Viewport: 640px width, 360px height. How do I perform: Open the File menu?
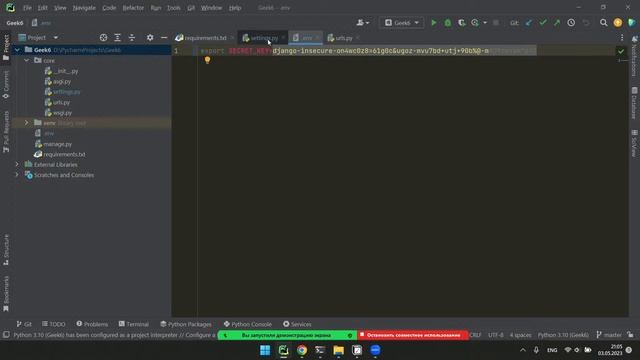[27, 8]
